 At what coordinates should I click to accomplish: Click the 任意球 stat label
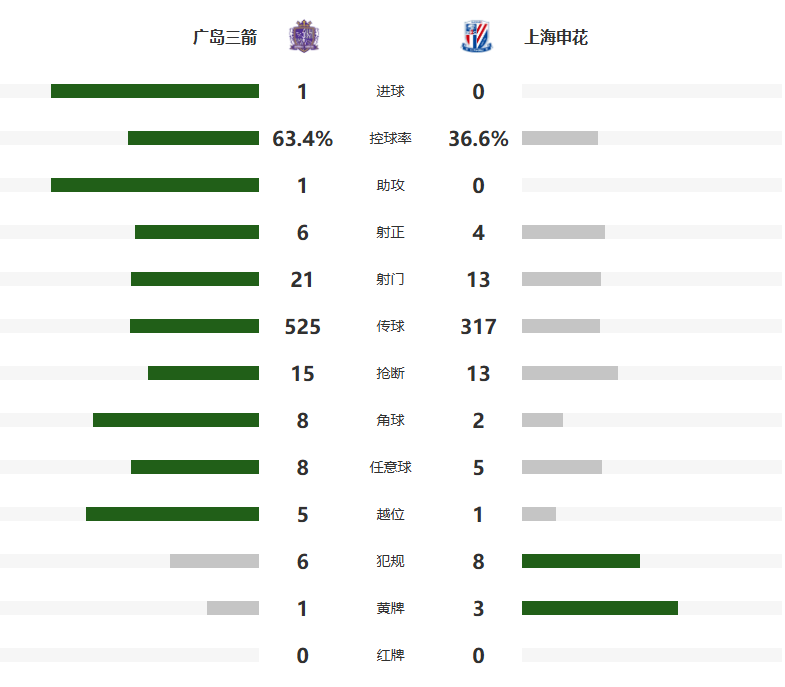(390, 467)
